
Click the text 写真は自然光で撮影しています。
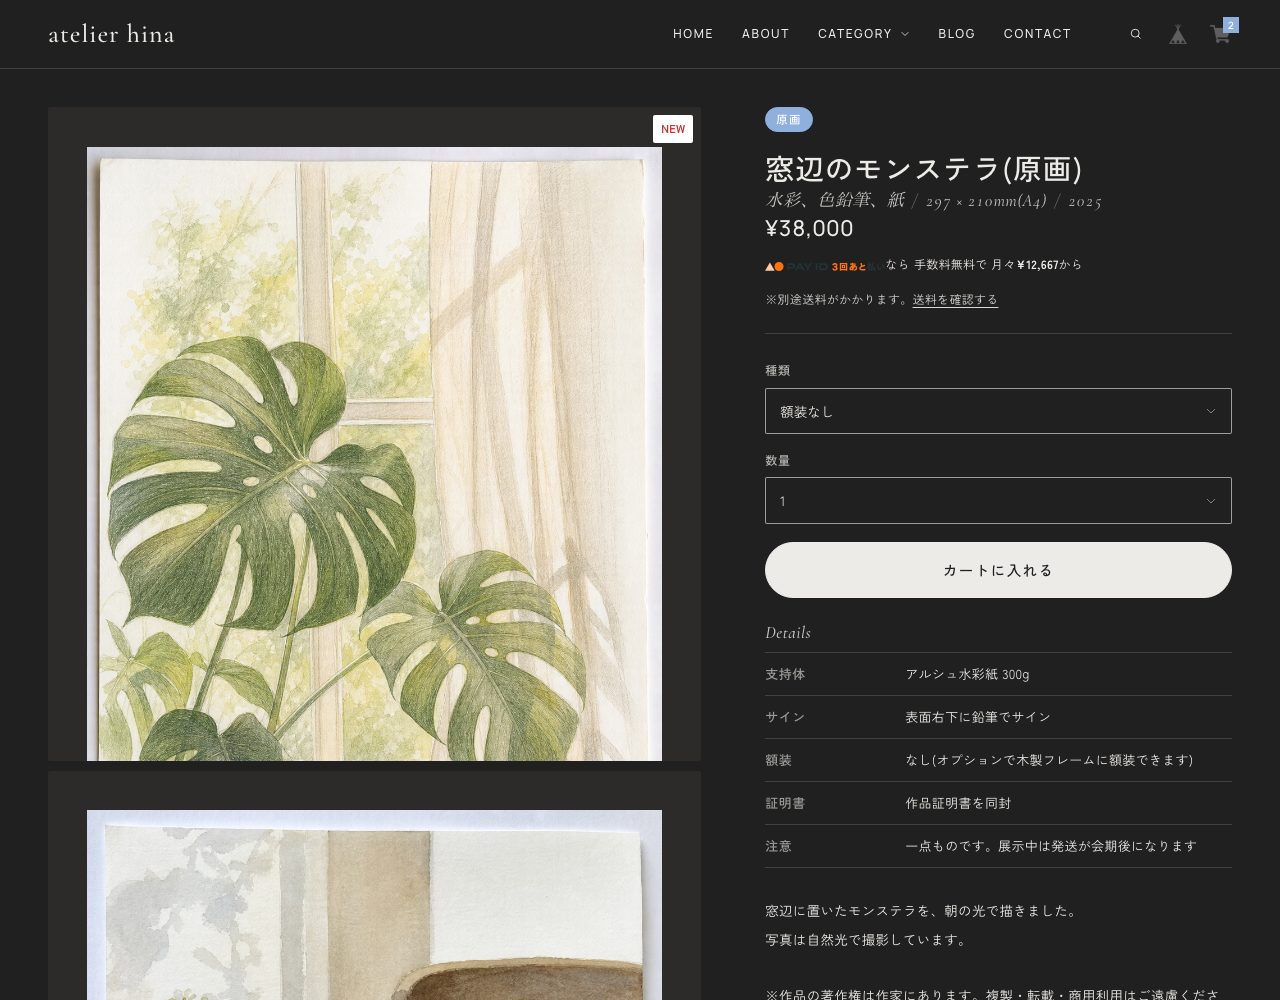(x=867, y=940)
